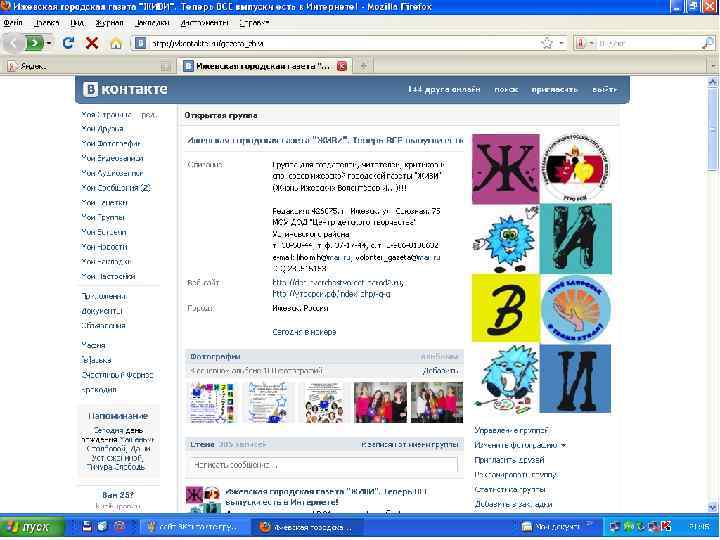This screenshot has height=540, width=720.
Task: Open Мои Друзья in sidebar
Action: [x=102, y=129]
